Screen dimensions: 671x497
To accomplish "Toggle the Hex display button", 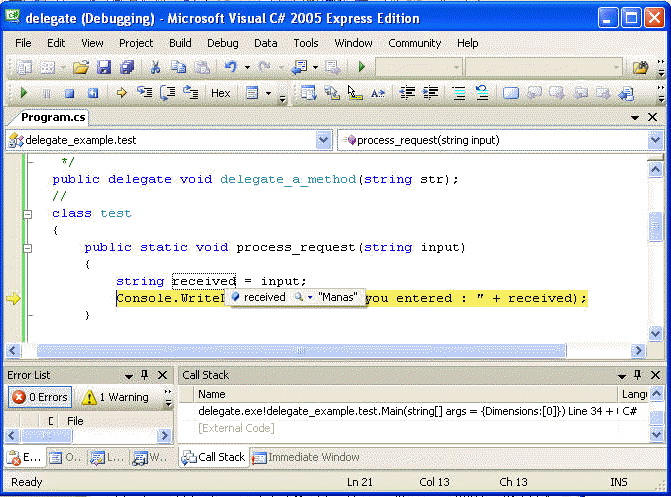I will click(220, 93).
